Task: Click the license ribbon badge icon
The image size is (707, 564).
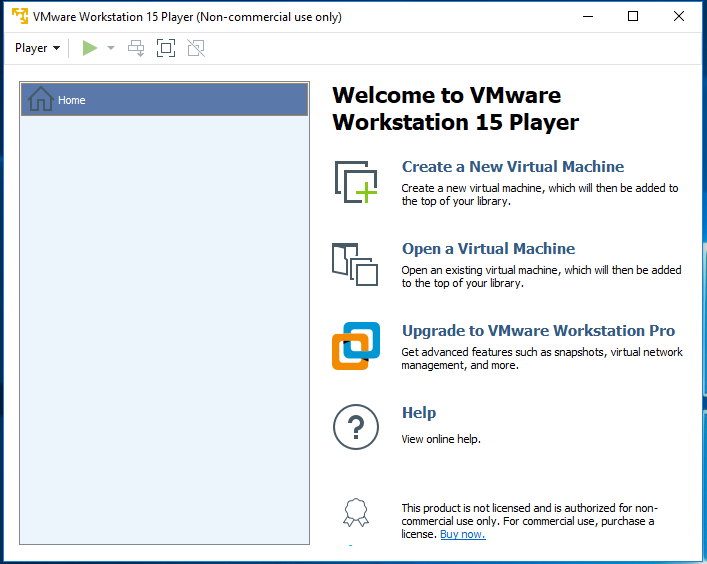Action: click(356, 512)
